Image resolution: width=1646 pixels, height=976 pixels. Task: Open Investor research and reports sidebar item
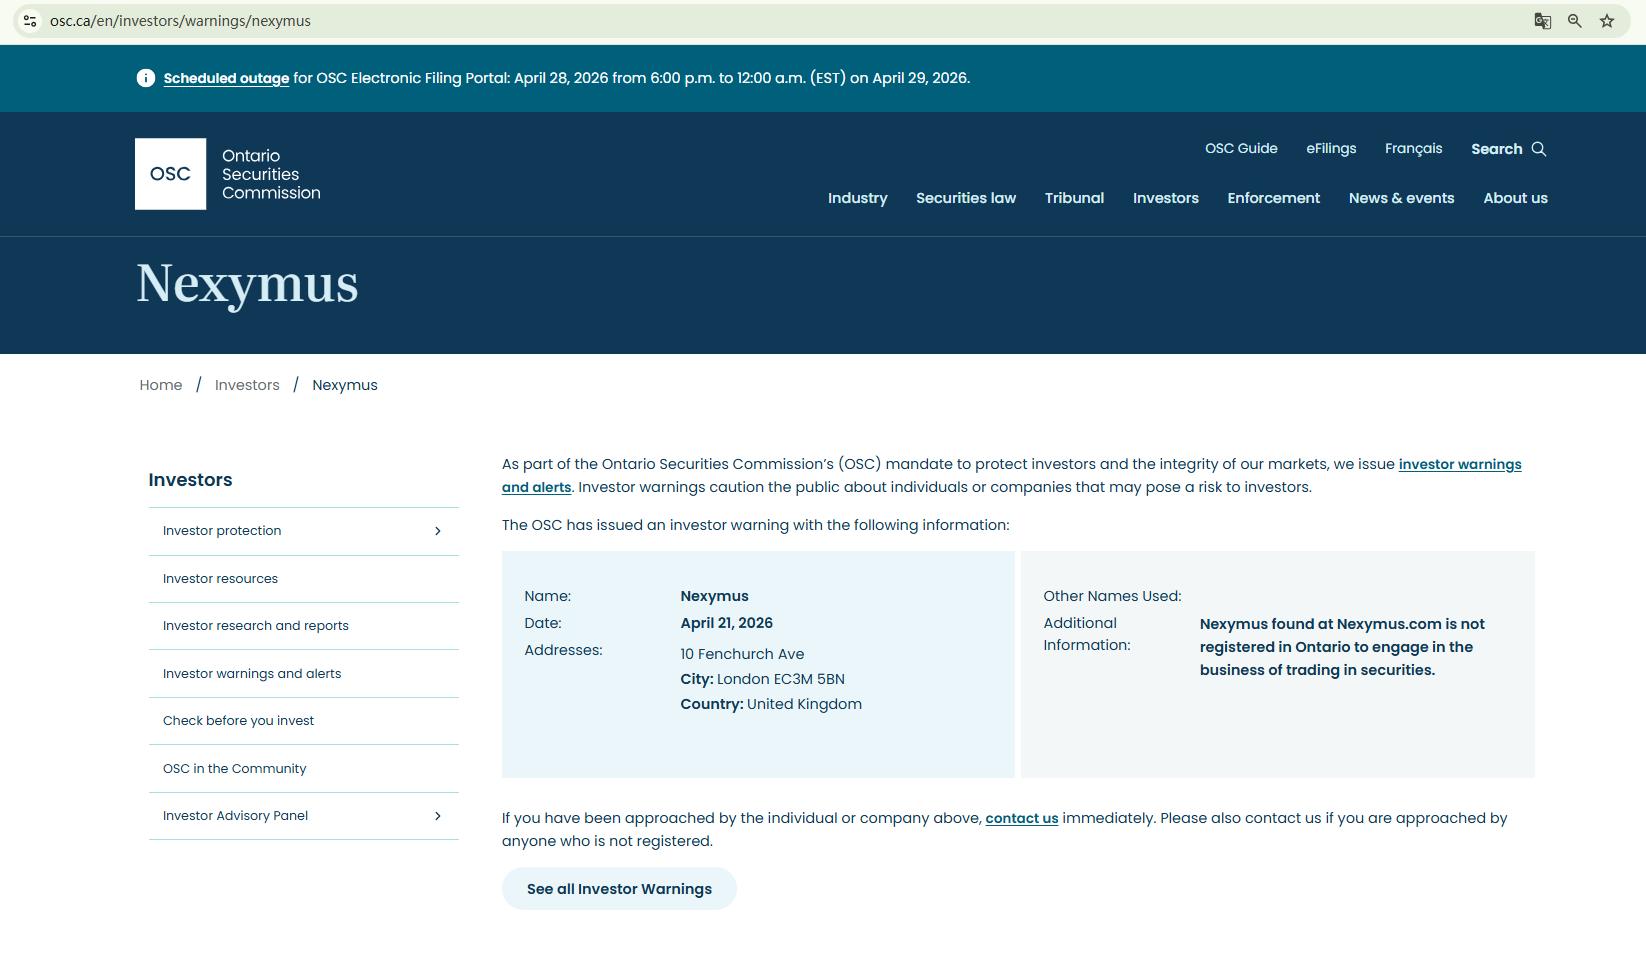pos(304,626)
